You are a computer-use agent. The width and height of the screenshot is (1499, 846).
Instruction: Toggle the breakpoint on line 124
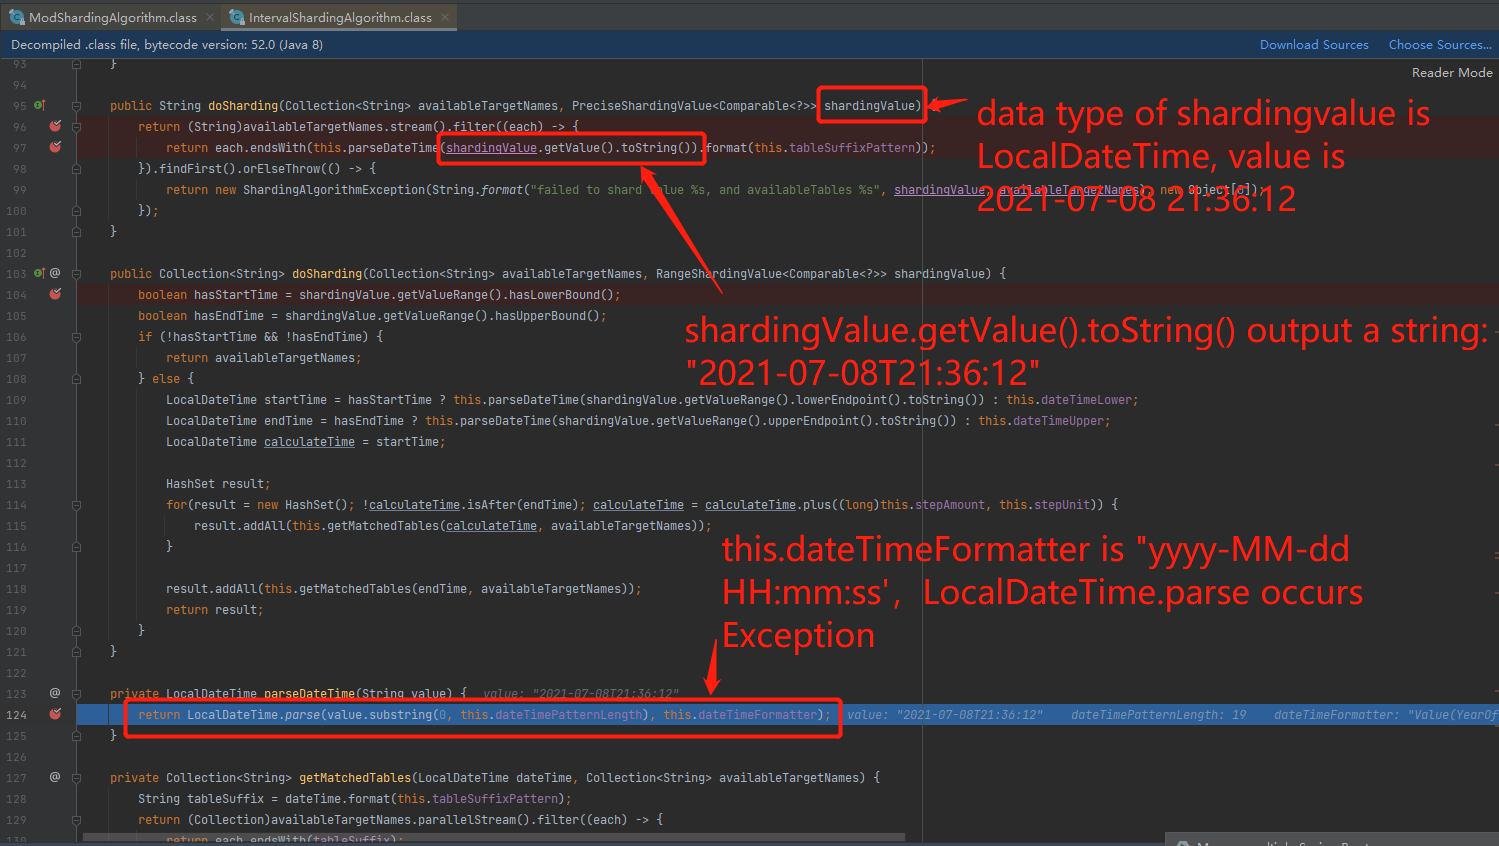pyautogui.click(x=55, y=714)
